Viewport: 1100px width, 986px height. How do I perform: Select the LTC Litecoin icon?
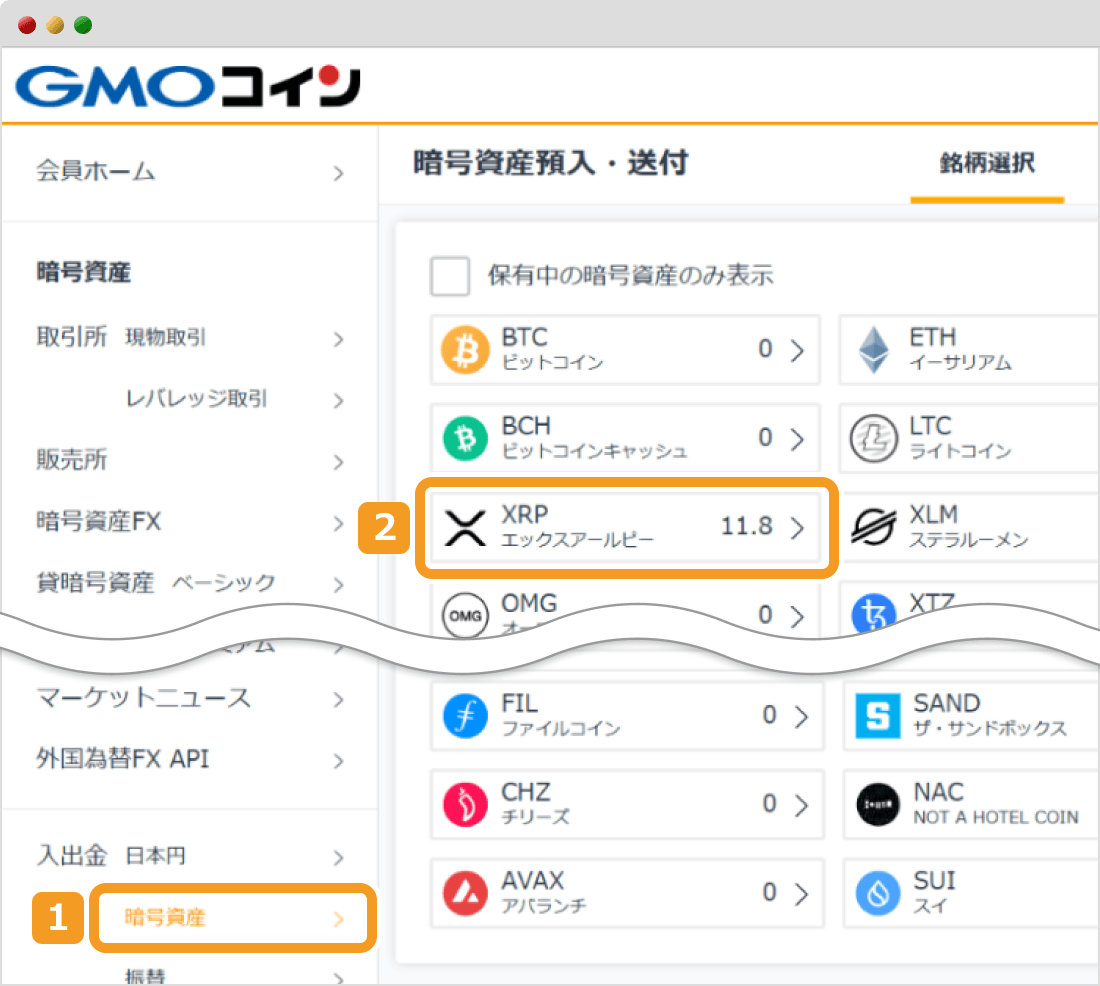(874, 438)
